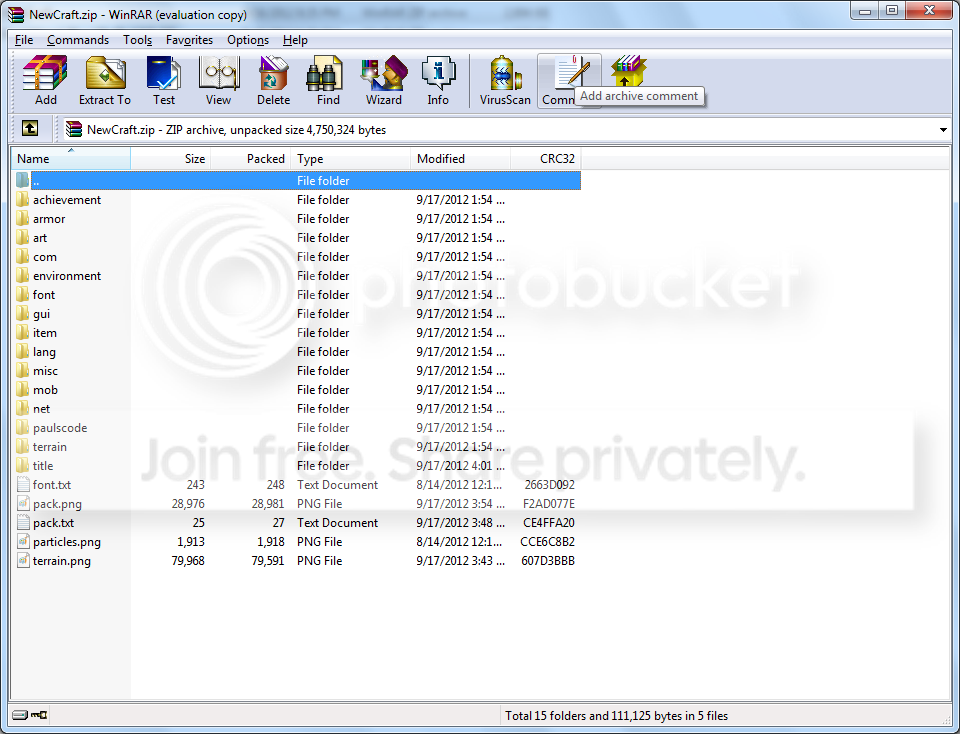The width and height of the screenshot is (960, 734).
Task: Start VirusScan on the archive
Action: click(x=505, y=80)
